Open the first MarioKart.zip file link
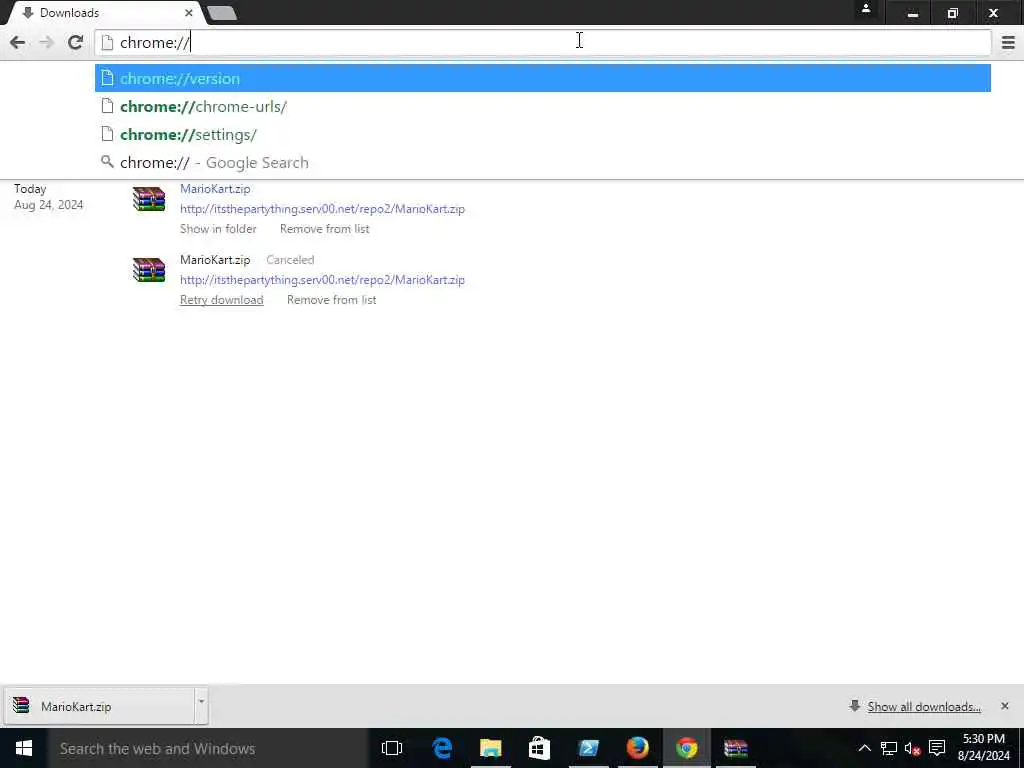The width and height of the screenshot is (1024, 768). [x=215, y=189]
